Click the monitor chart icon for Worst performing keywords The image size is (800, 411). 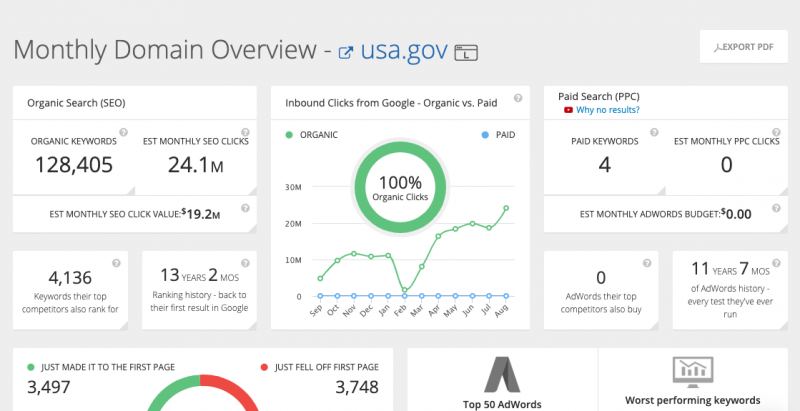coord(692,372)
